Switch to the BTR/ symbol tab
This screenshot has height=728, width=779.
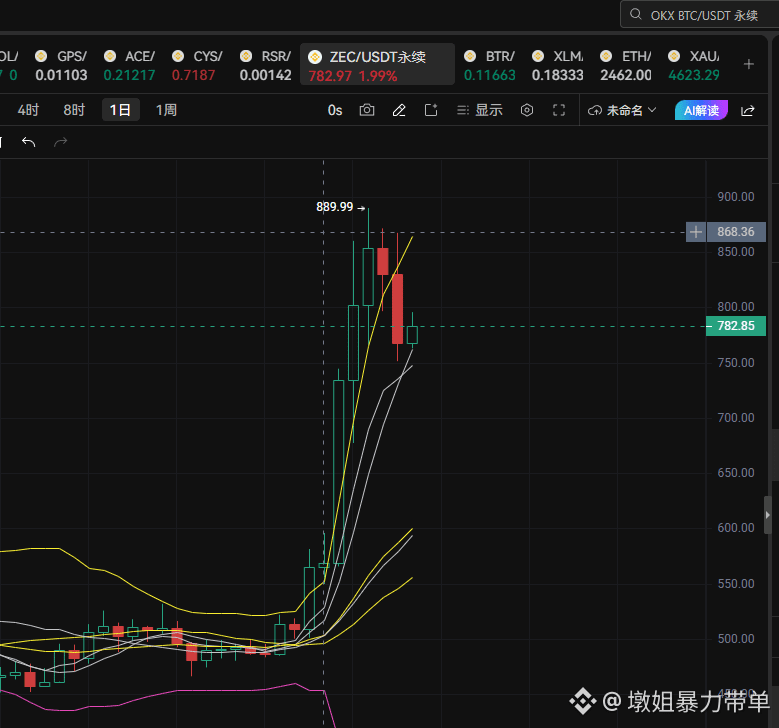pos(490,65)
